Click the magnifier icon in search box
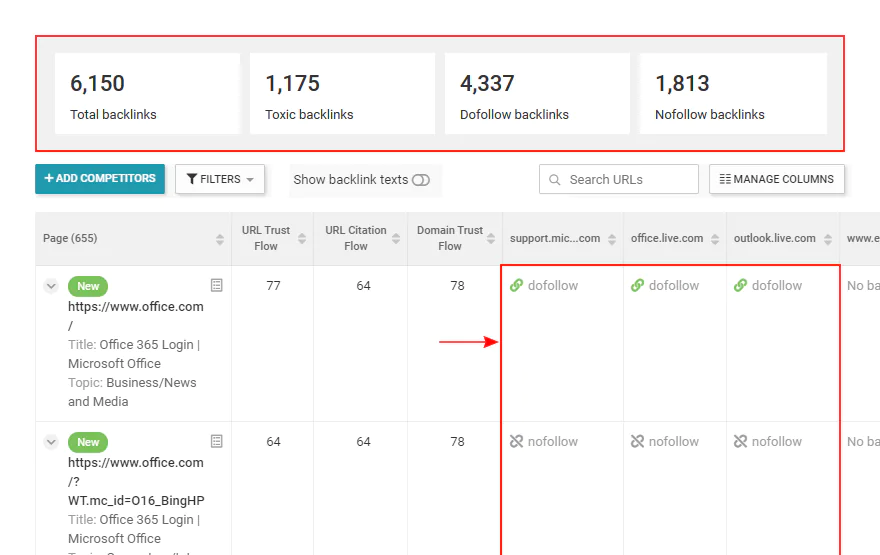This screenshot has width=880, height=555. pyautogui.click(x=554, y=180)
